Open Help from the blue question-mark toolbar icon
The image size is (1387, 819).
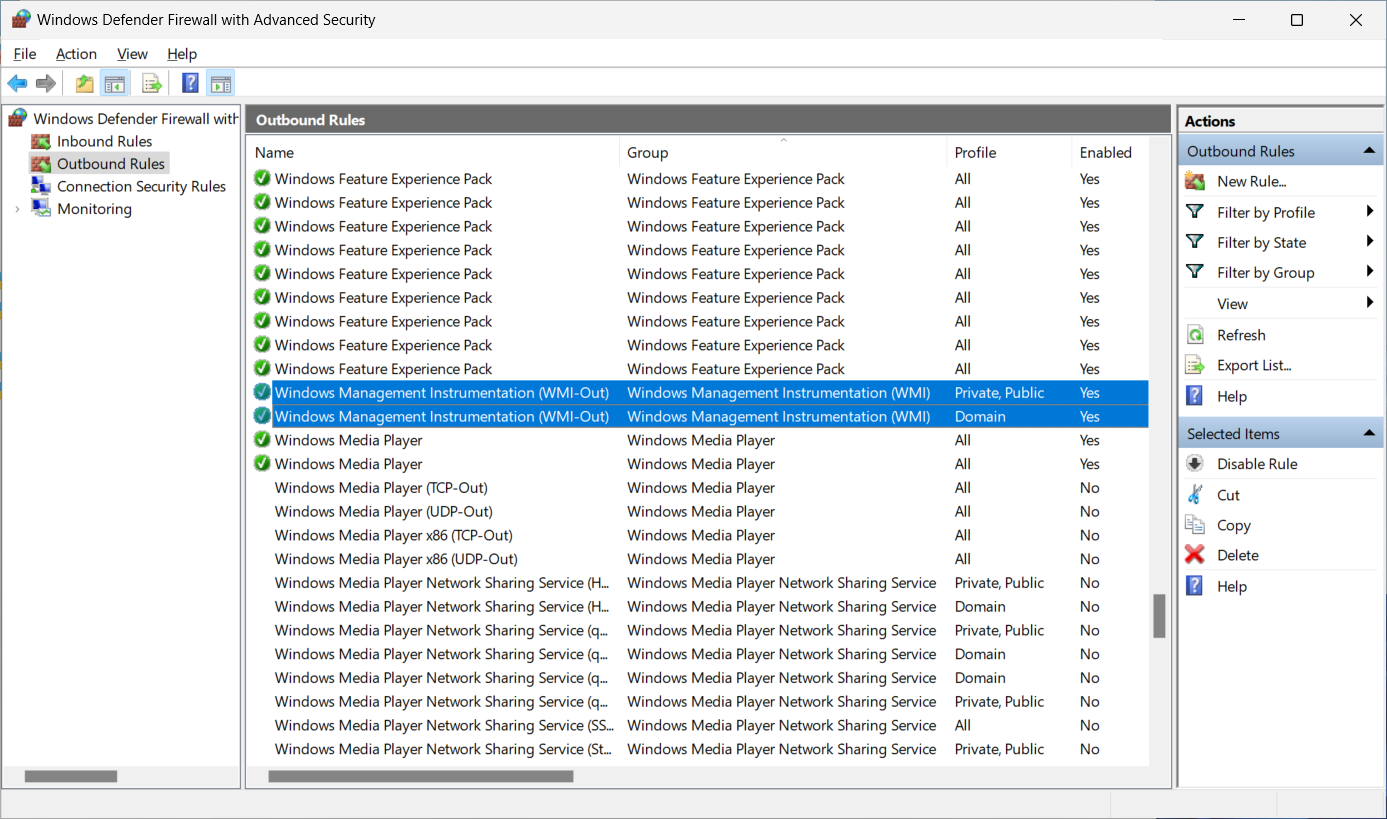point(190,84)
